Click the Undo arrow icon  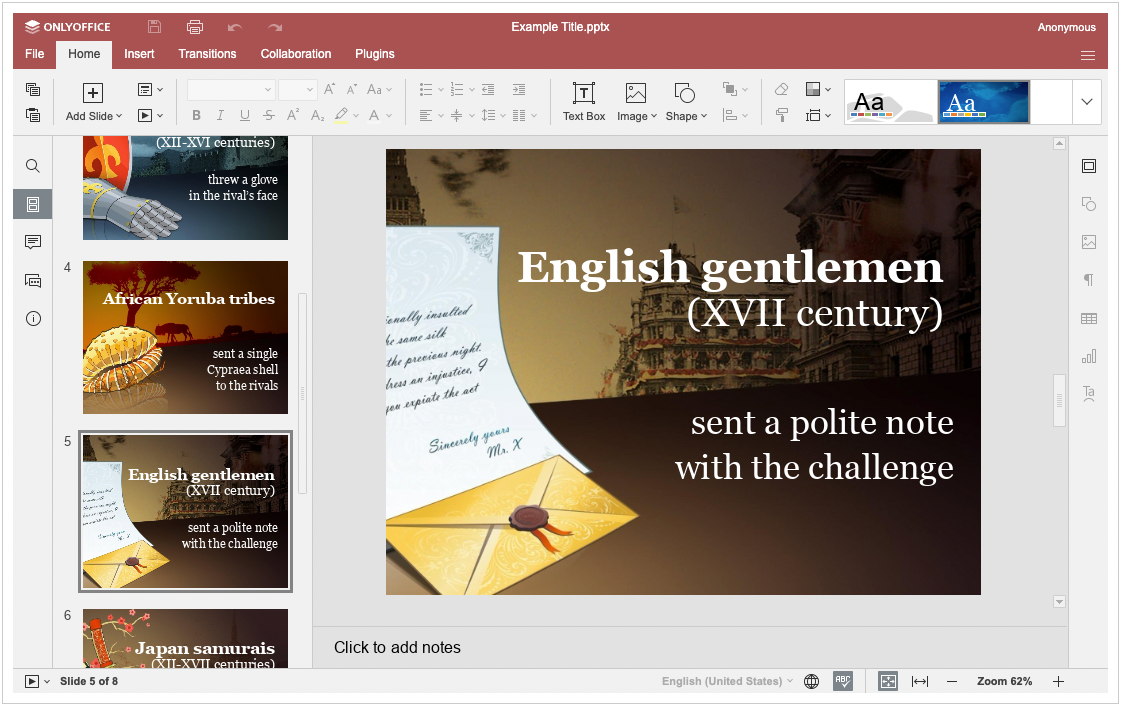coord(234,27)
